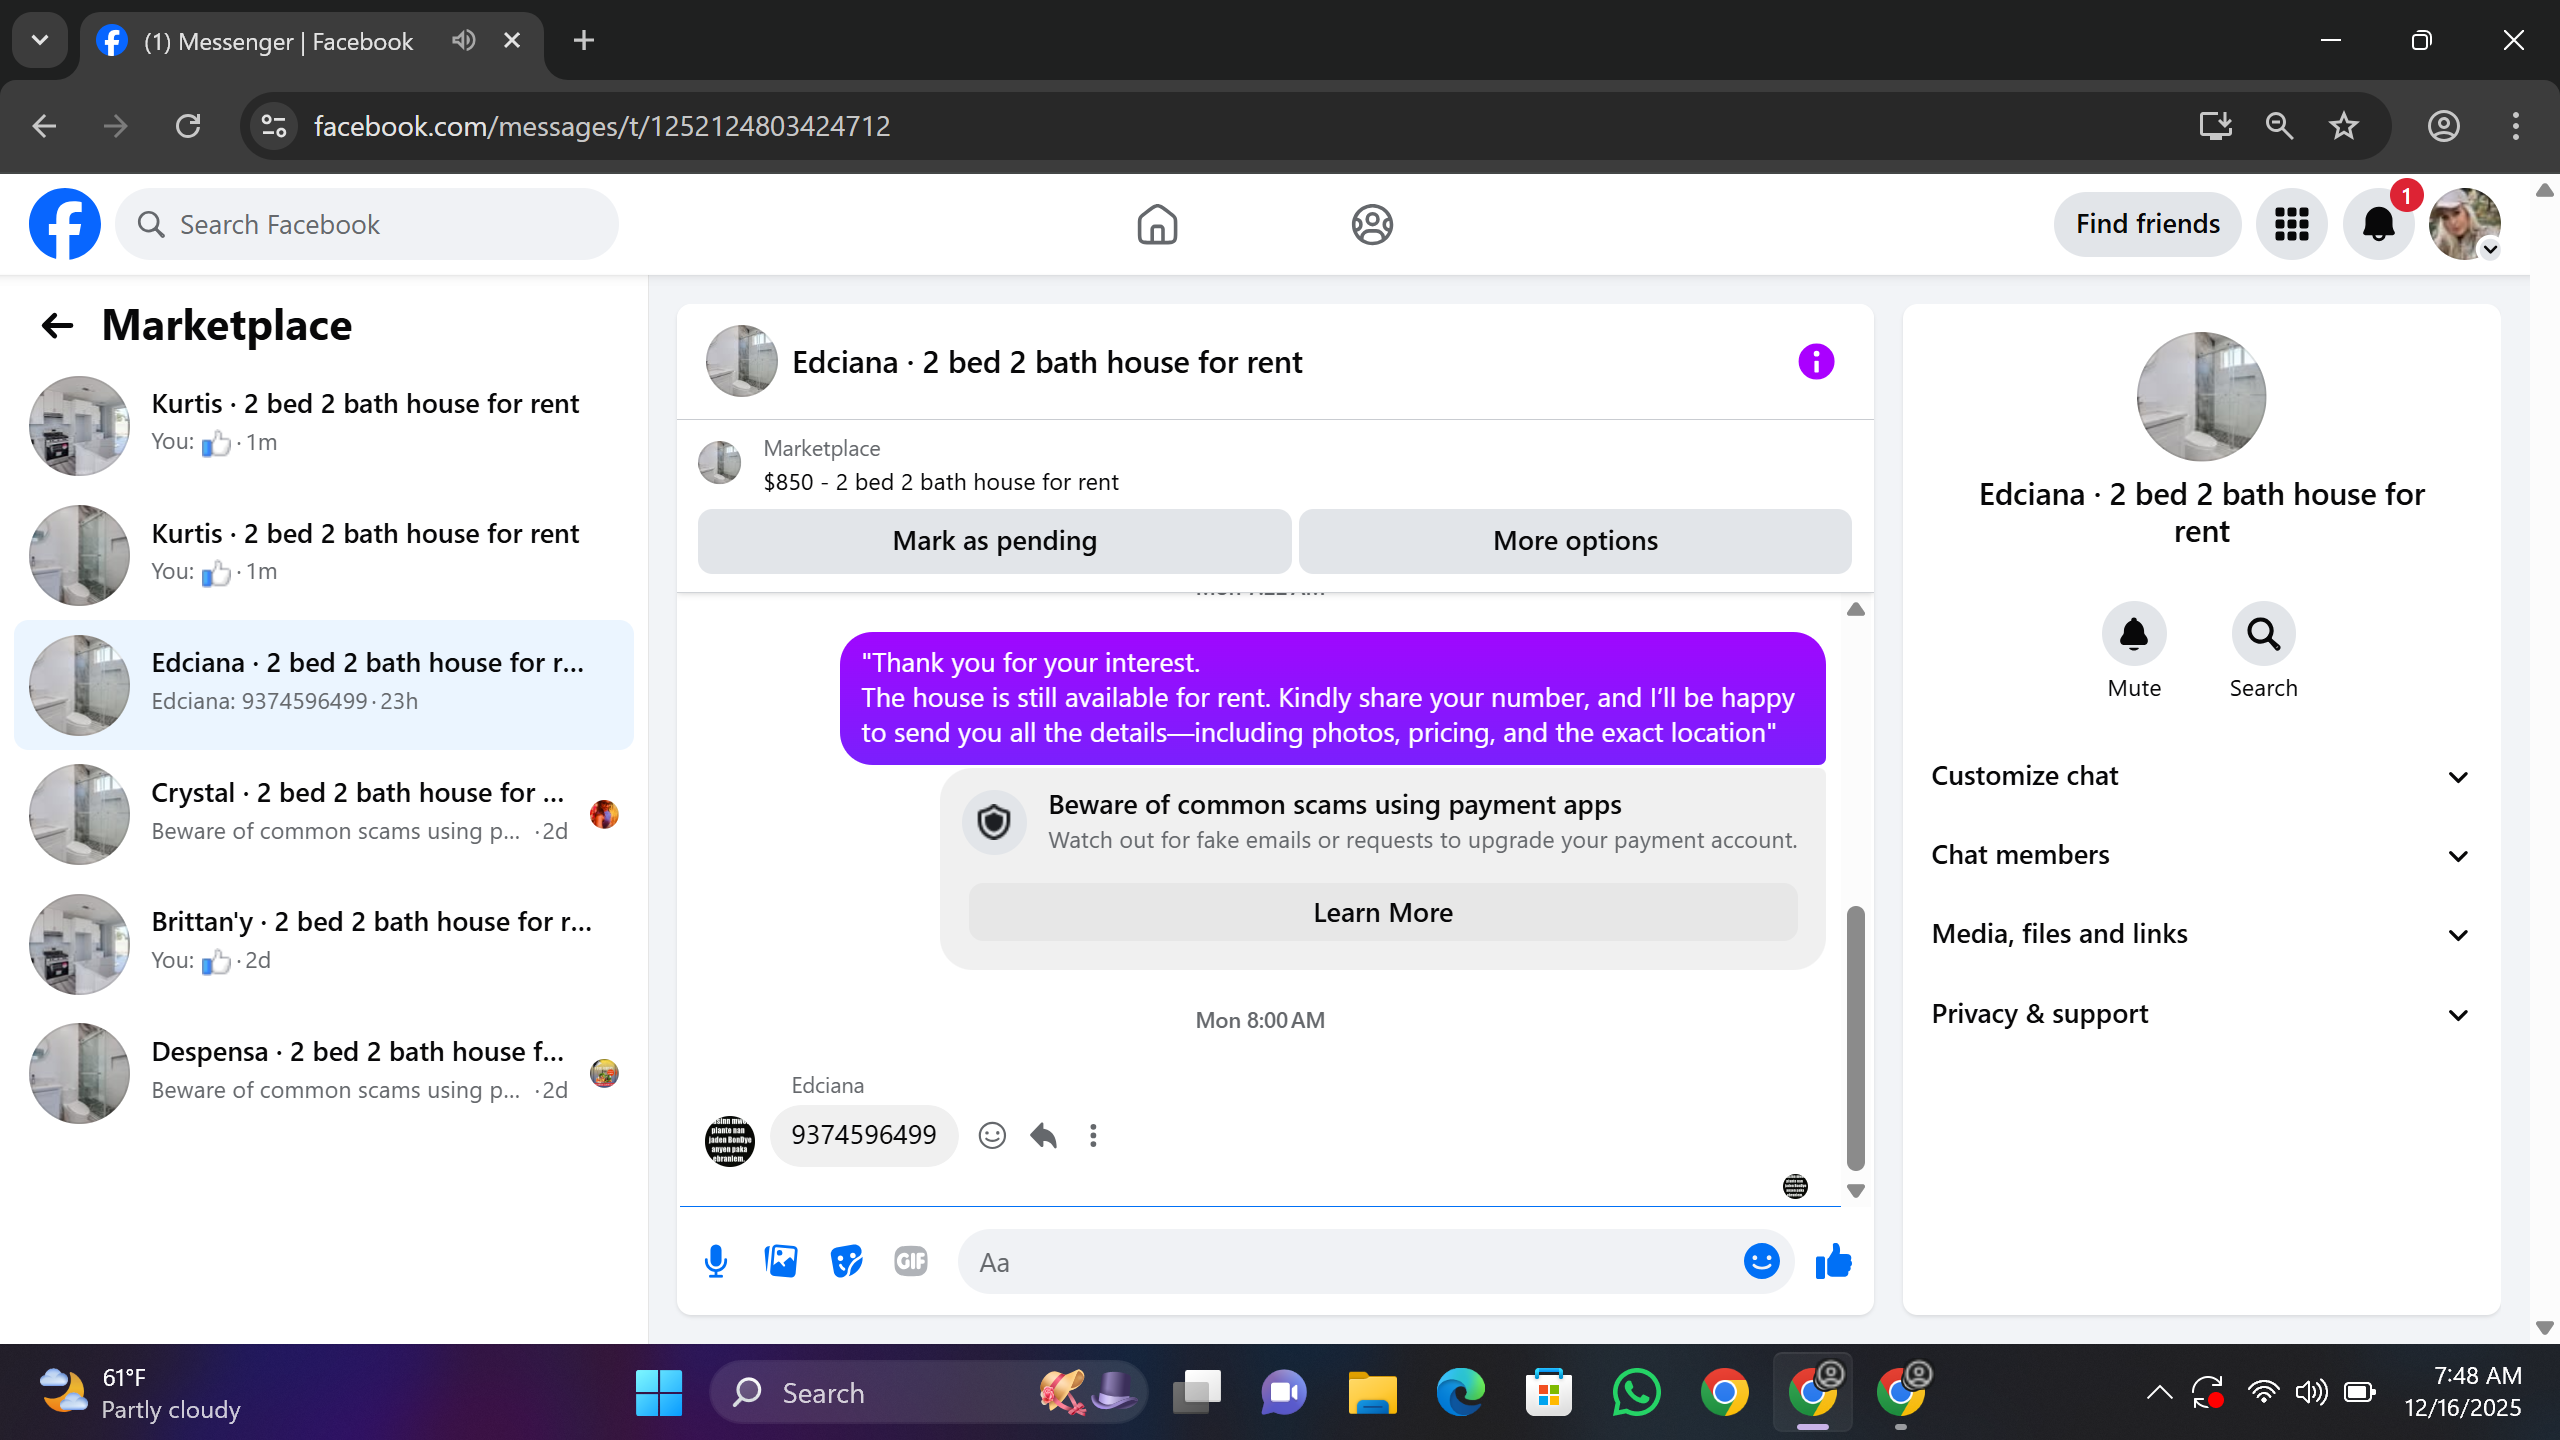Open Microsoft Store from taskbar

pyautogui.click(x=1548, y=1392)
